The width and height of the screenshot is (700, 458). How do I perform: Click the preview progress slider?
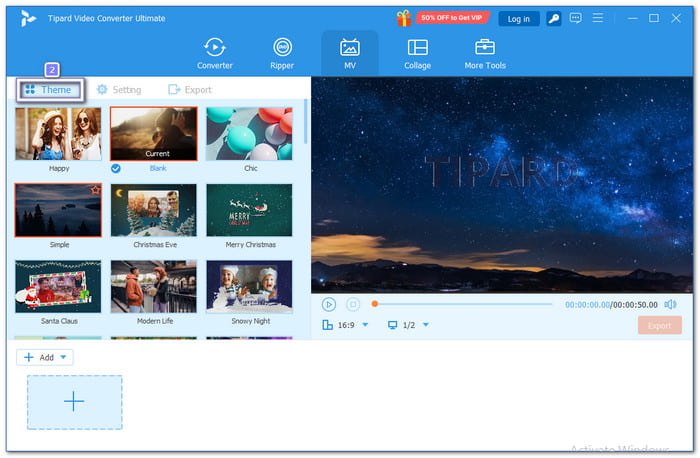[462, 304]
